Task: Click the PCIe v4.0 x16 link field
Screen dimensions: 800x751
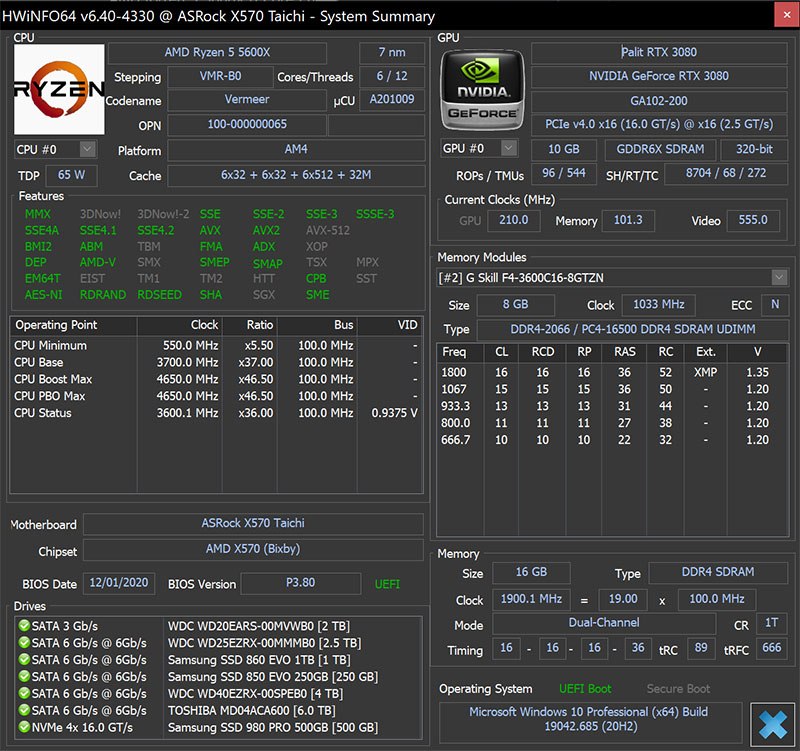Action: [659, 124]
